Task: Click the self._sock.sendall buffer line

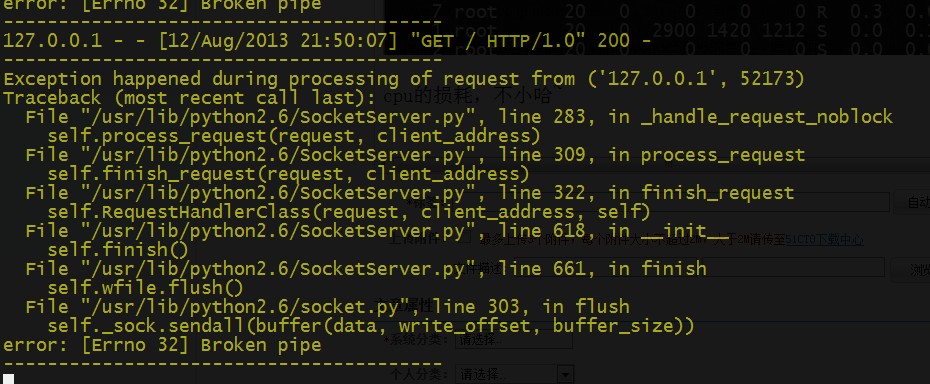Action: pos(371,326)
